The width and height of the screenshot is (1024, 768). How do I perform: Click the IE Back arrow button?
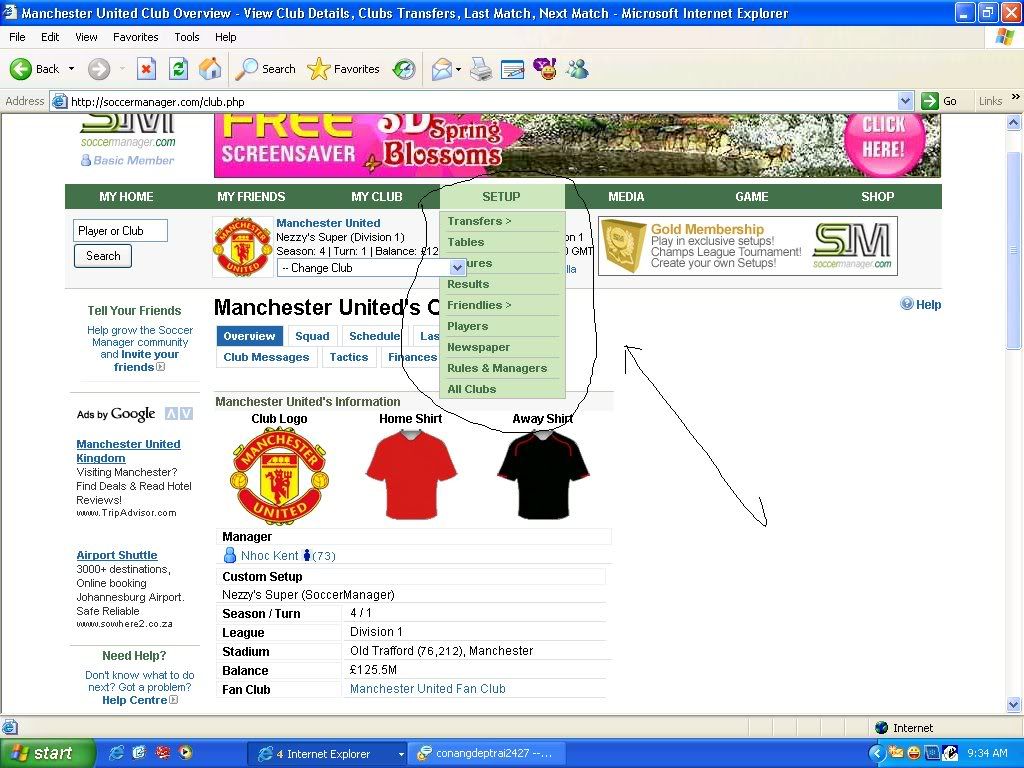click(21, 69)
